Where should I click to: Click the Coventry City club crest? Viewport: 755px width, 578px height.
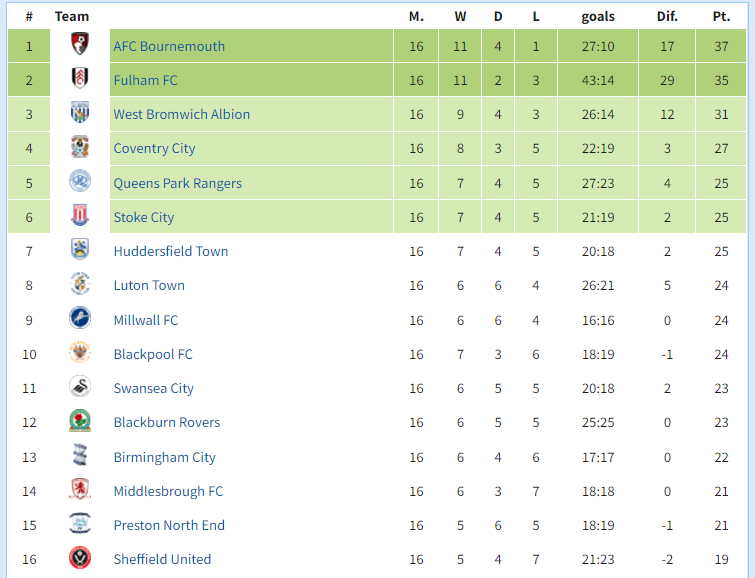point(80,147)
